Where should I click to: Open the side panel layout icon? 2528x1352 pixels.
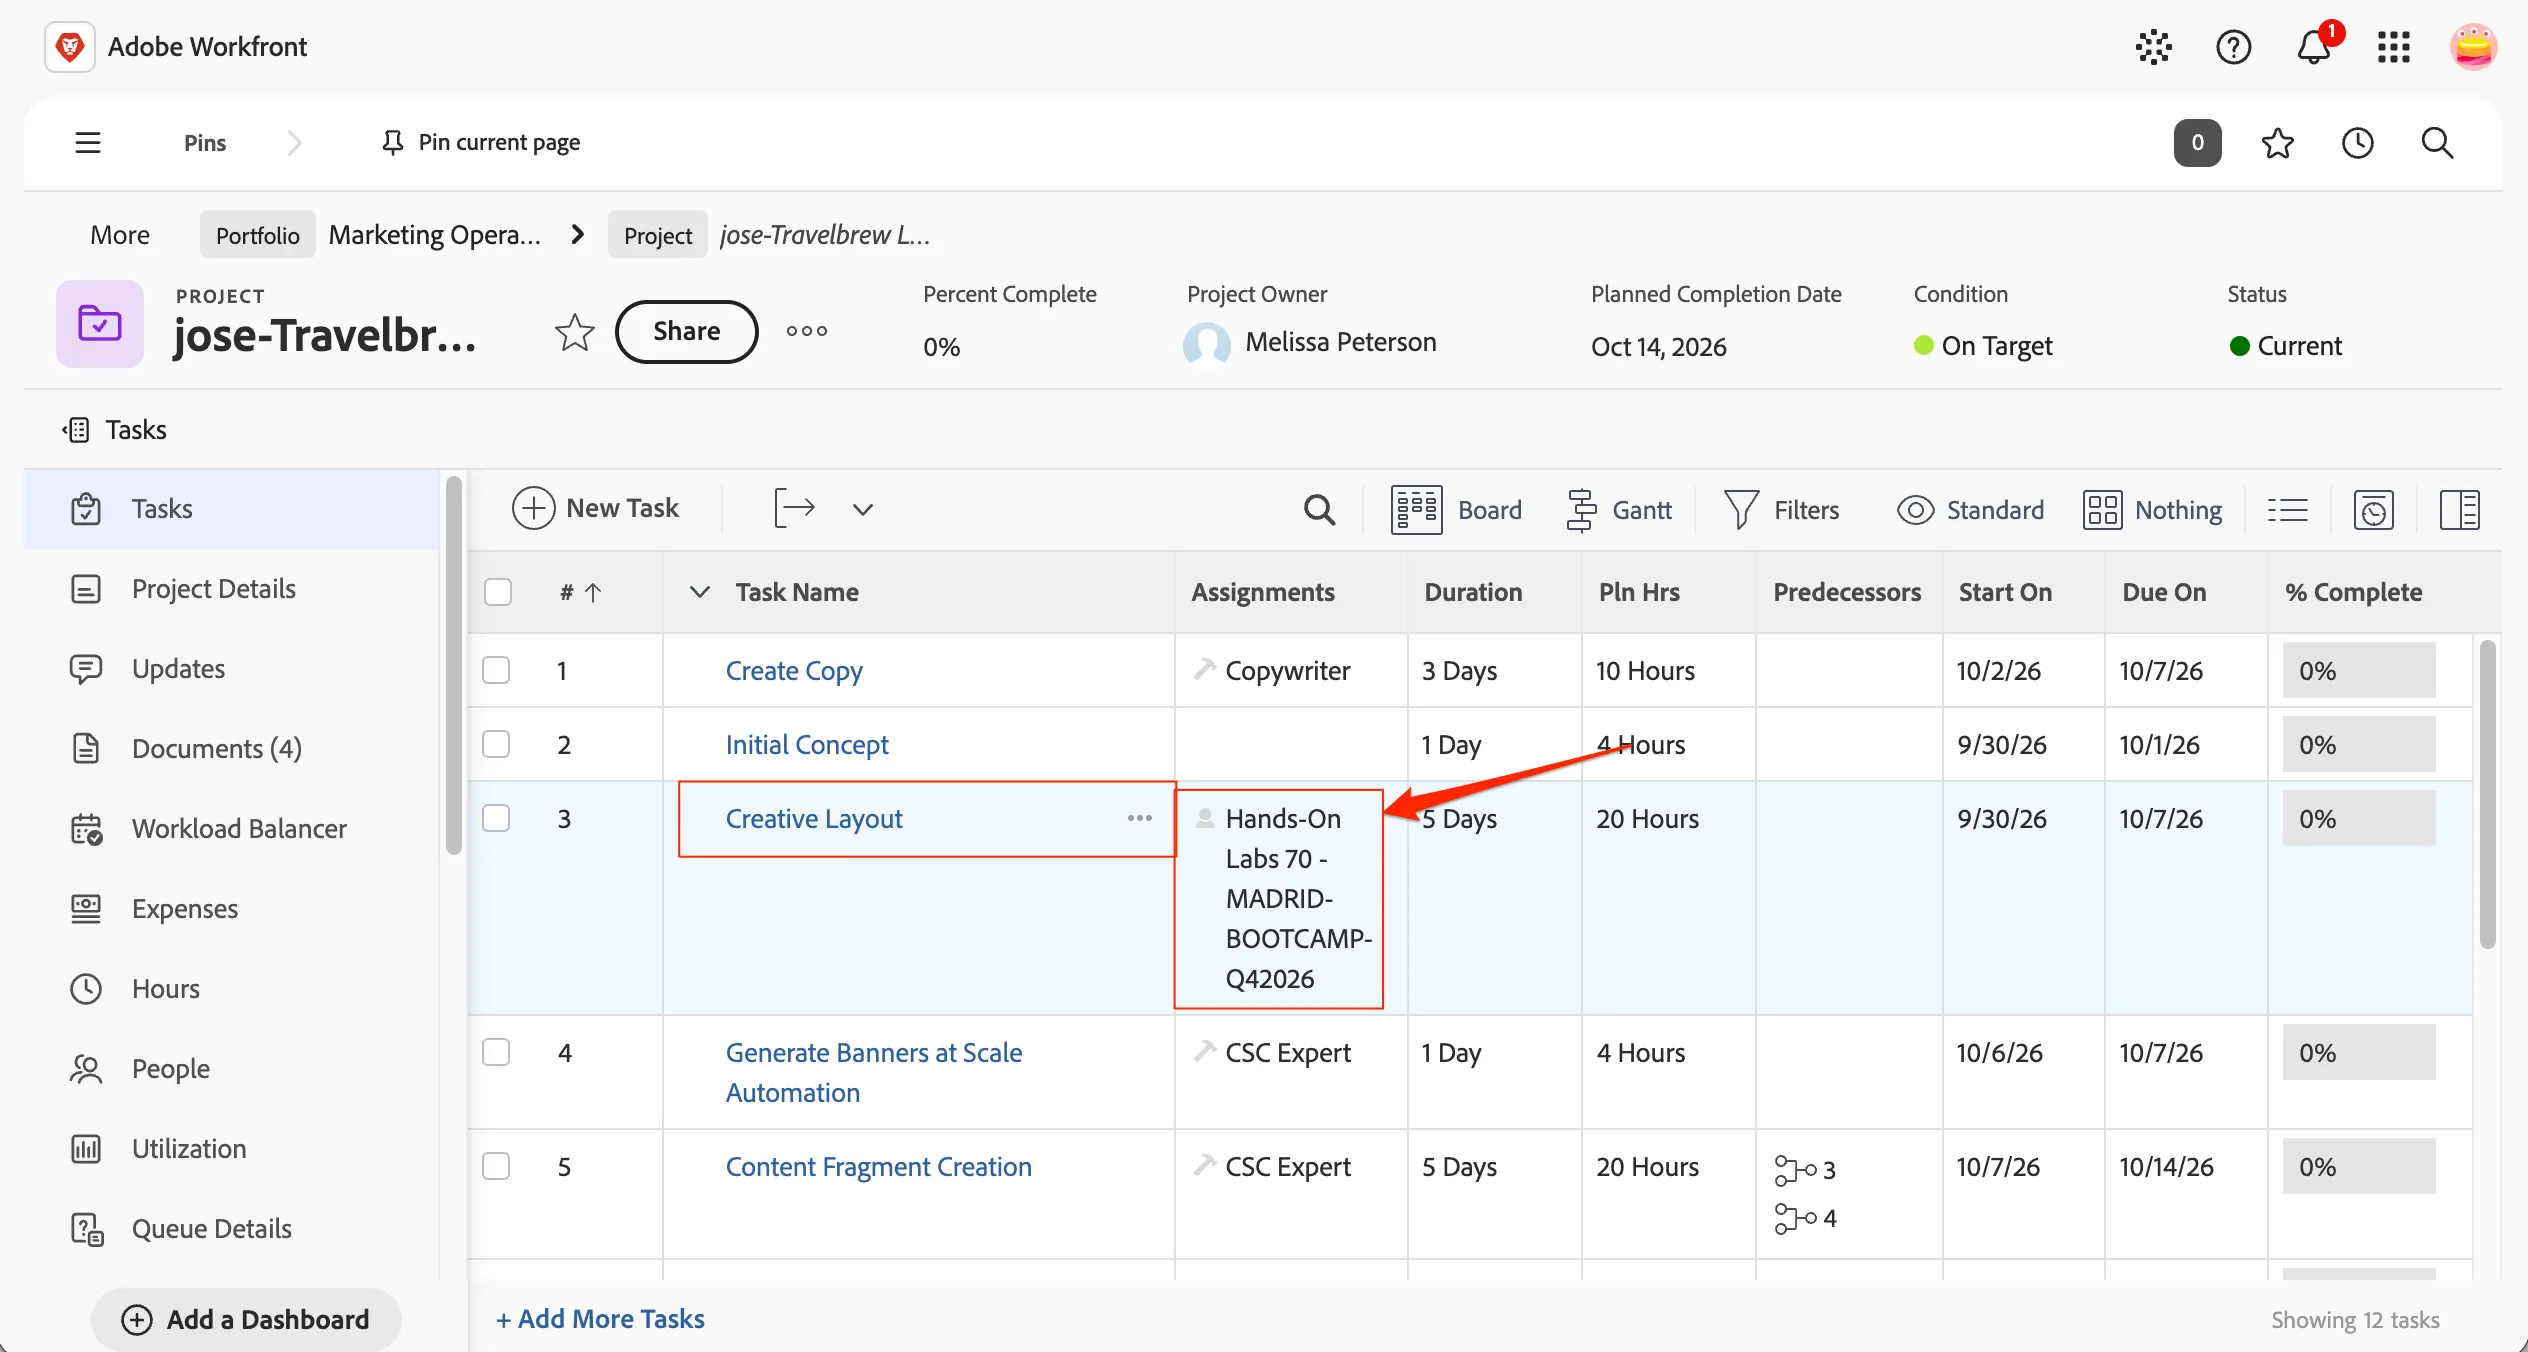(x=2459, y=510)
